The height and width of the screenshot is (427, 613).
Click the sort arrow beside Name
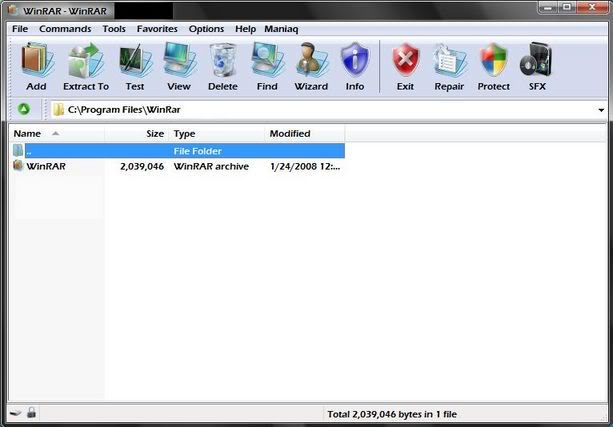coord(56,133)
